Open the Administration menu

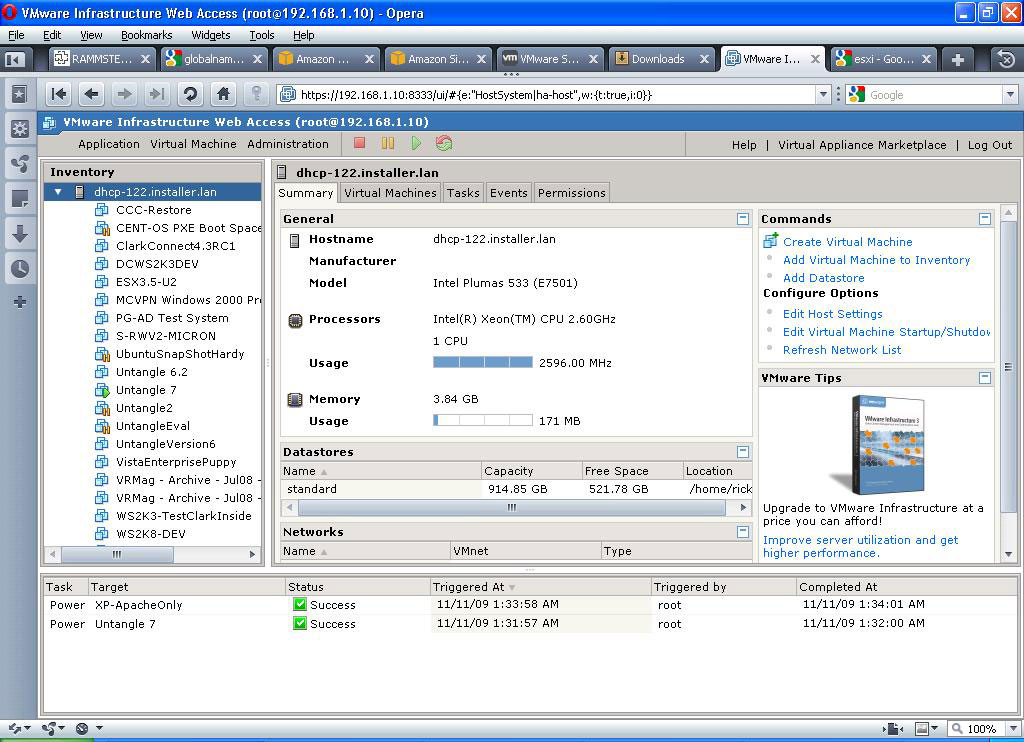[x=288, y=144]
